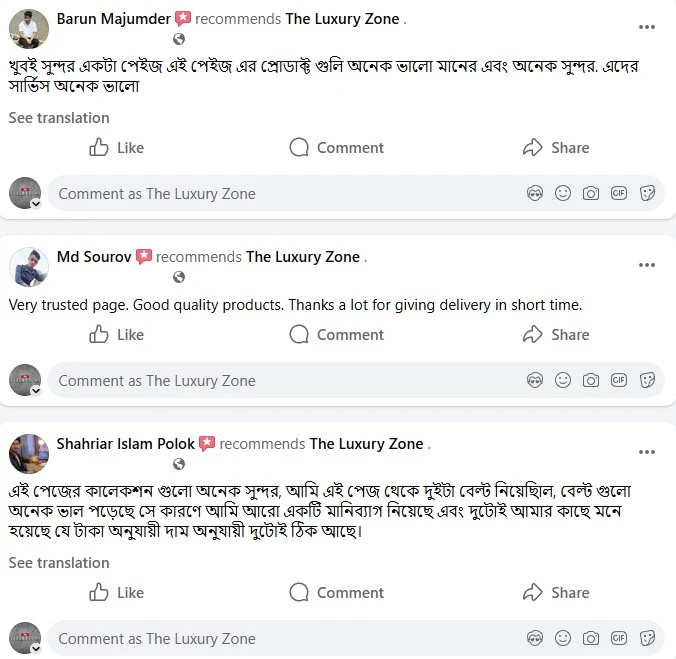Image resolution: width=676 pixels, height=659 pixels.
Task: Like Barun Majumder's recommendation post
Action: (116, 148)
